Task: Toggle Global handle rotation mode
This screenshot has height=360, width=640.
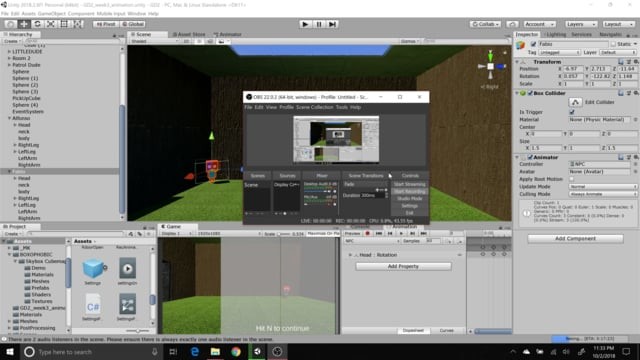Action: click(x=133, y=24)
